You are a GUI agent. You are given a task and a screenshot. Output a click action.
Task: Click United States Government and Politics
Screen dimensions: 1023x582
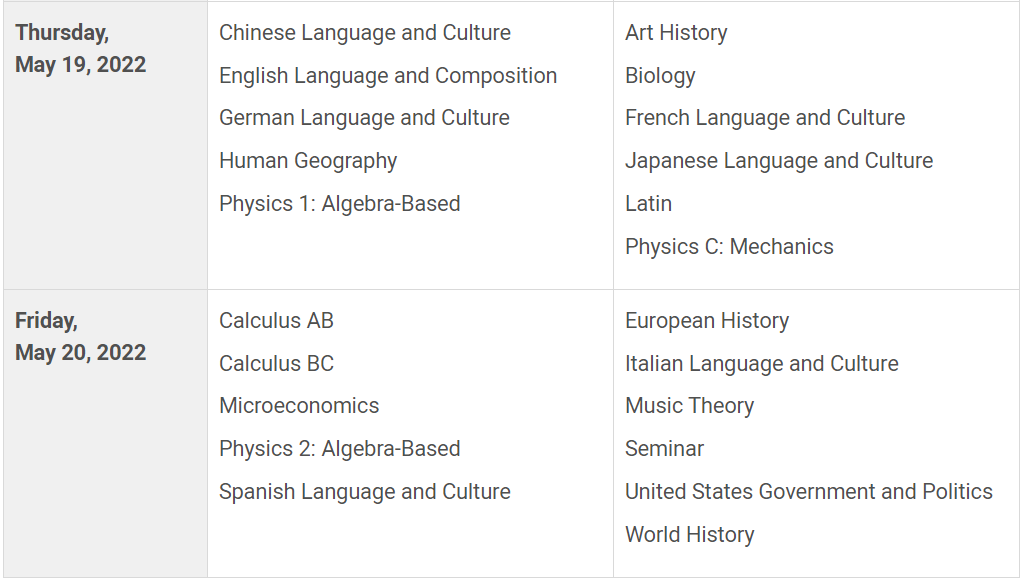[809, 492]
